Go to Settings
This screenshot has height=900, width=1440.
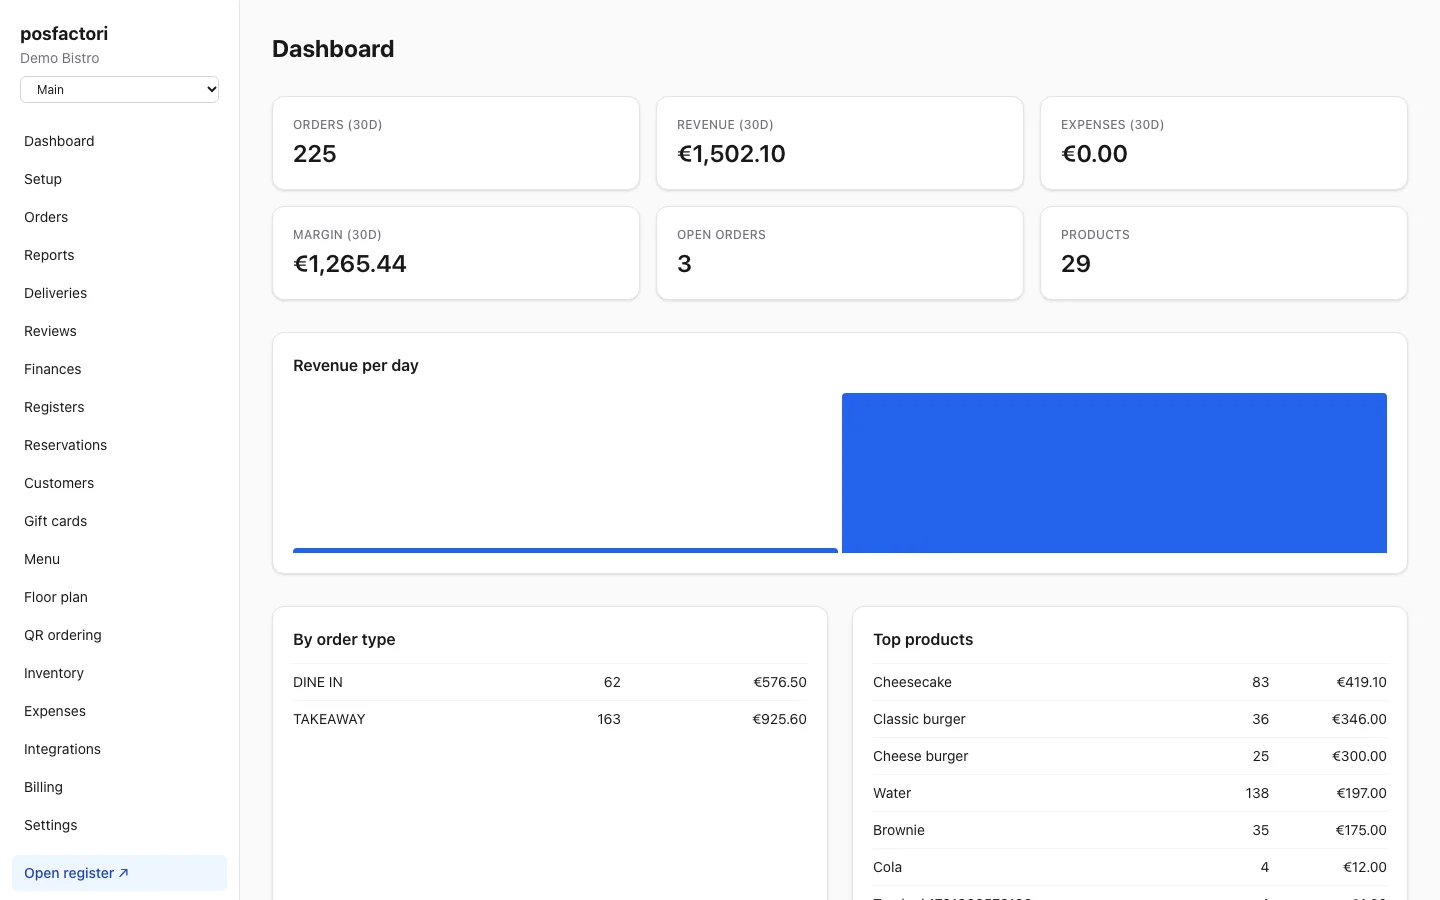coord(50,825)
